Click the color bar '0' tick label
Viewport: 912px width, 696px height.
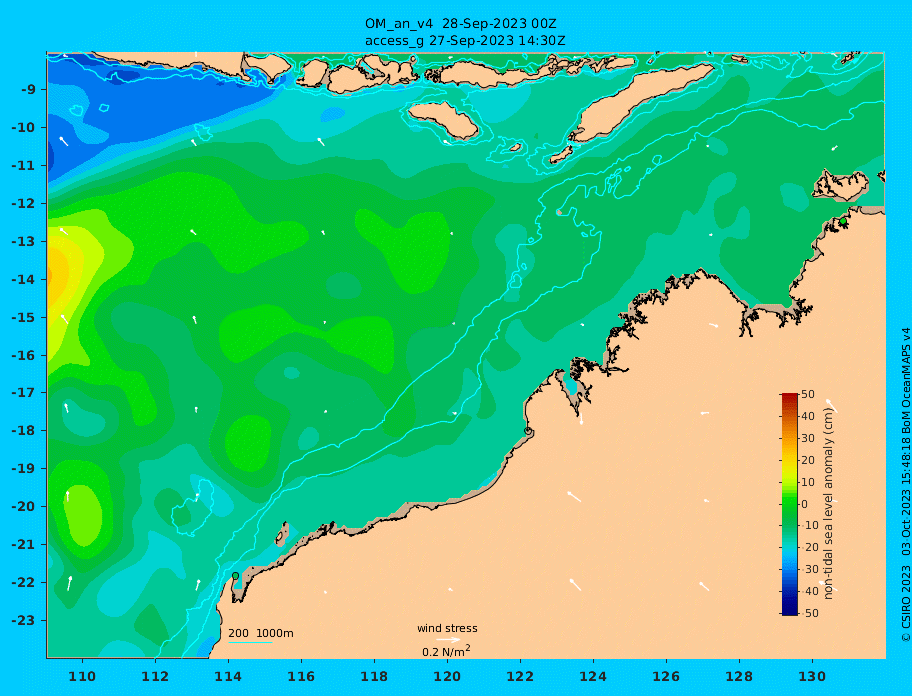coord(804,504)
